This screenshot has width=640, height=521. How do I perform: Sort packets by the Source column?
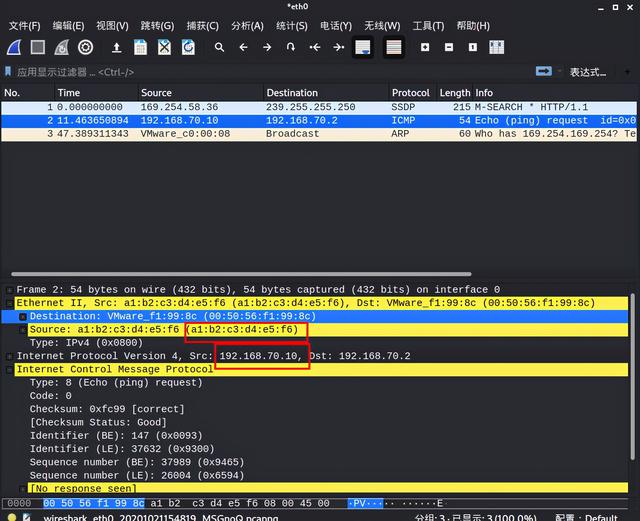[201, 93]
